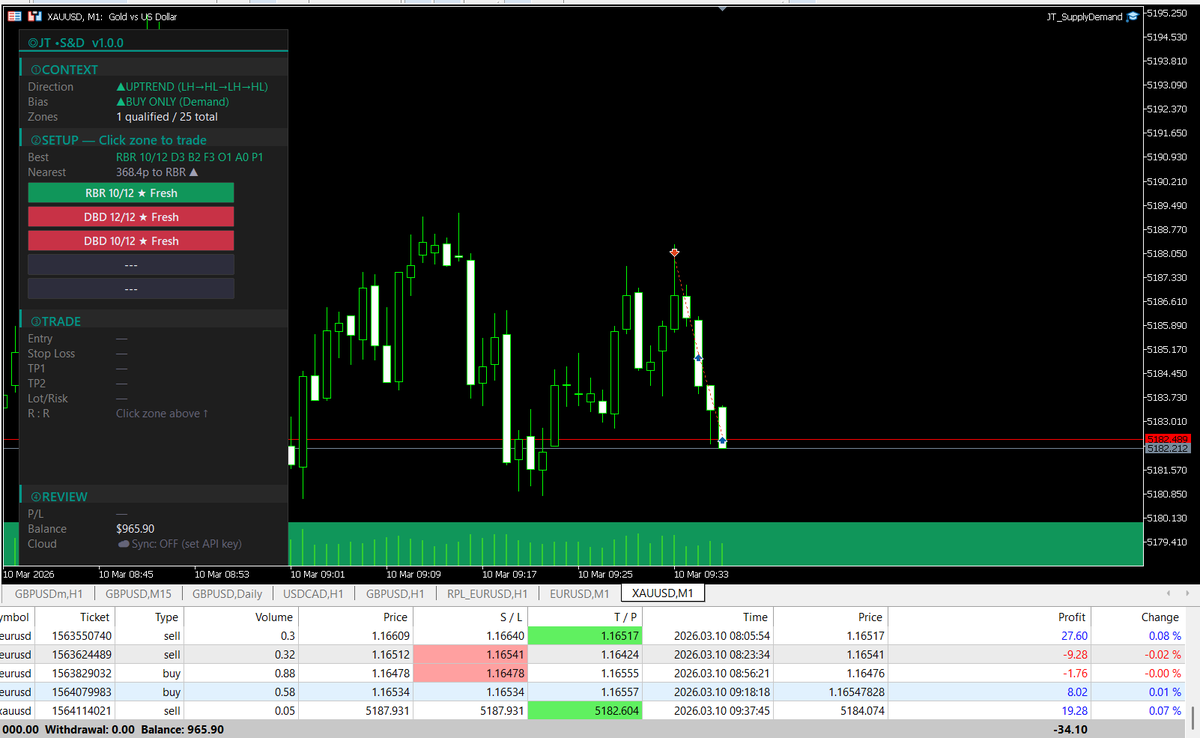Click the 1 qualified / 25 total zones value
Viewport: 1200px width, 738px height.
(x=166, y=117)
